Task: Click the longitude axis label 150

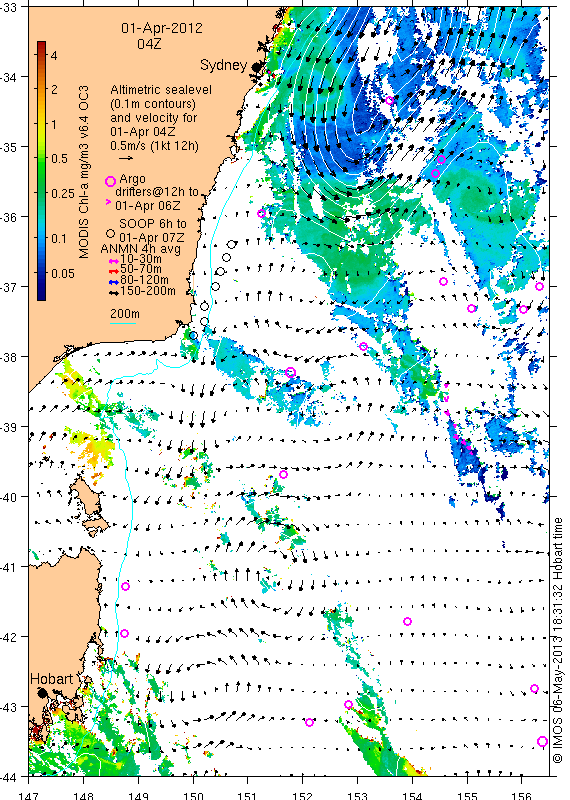Action: [x=193, y=795]
